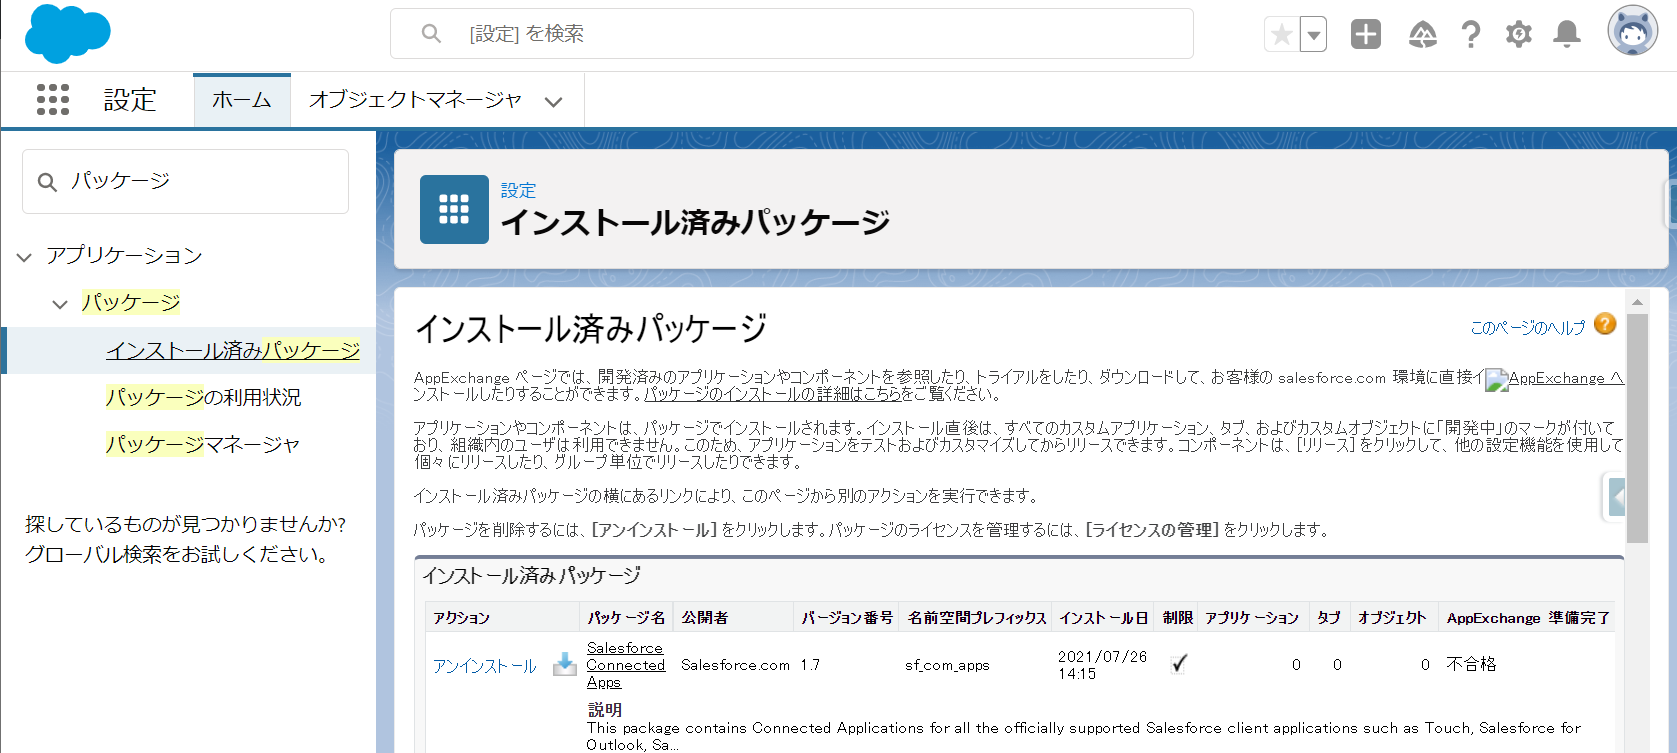Click the パッケージ名 column header
The width and height of the screenshot is (1677, 753).
pos(626,618)
